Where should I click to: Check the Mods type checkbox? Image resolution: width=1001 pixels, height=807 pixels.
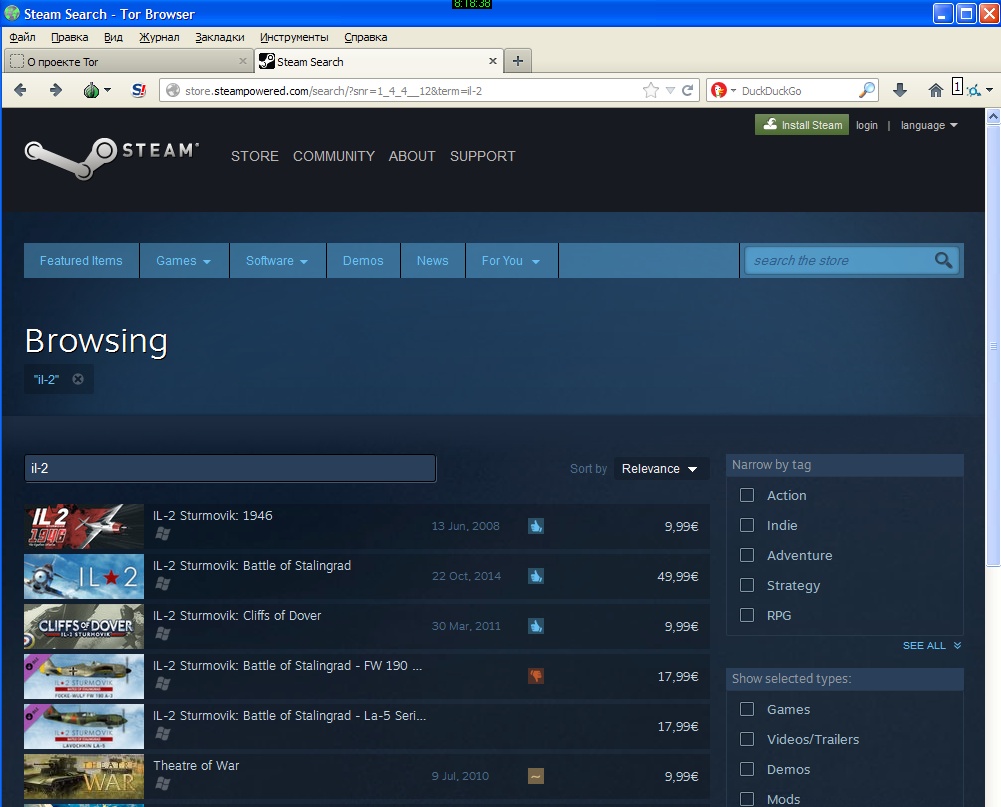(x=747, y=799)
